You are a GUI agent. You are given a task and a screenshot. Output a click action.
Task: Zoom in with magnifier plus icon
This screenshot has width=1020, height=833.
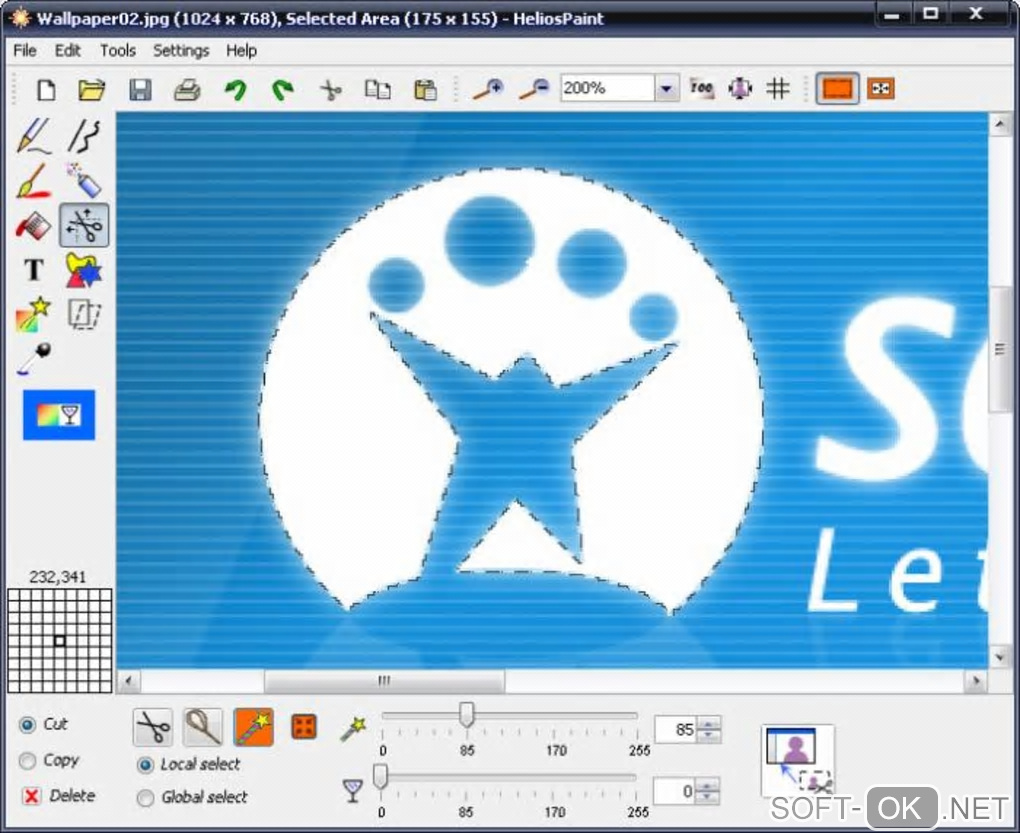pos(489,89)
